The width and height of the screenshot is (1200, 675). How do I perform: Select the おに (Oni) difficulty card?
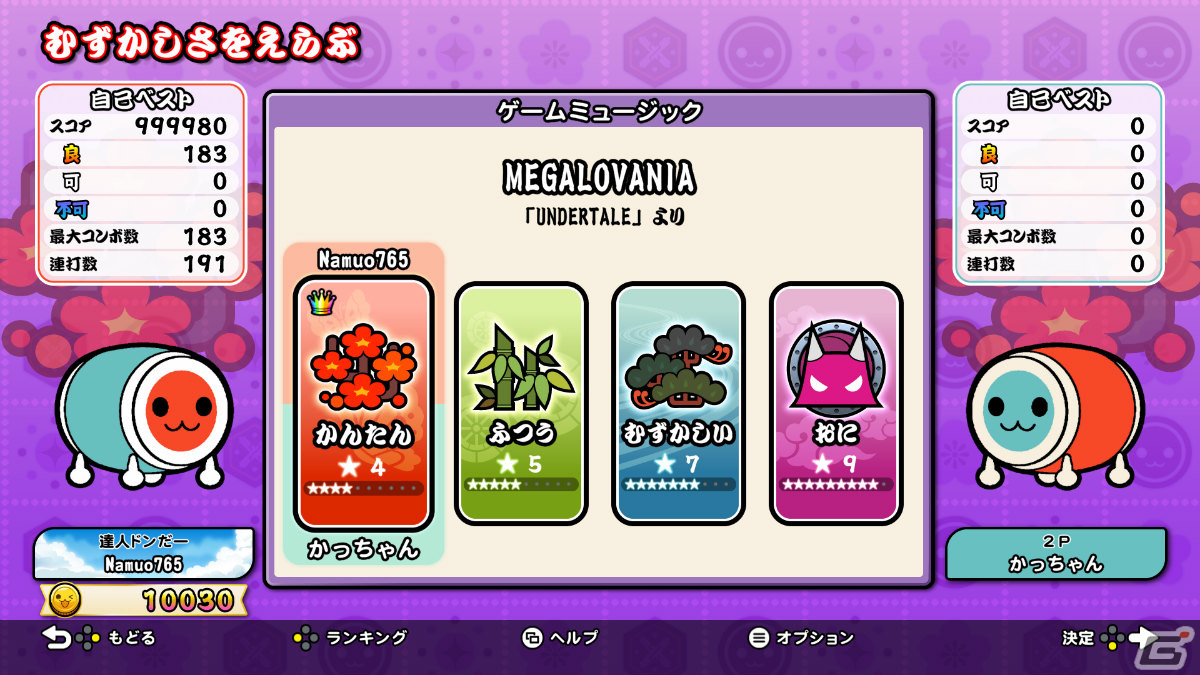coord(835,403)
